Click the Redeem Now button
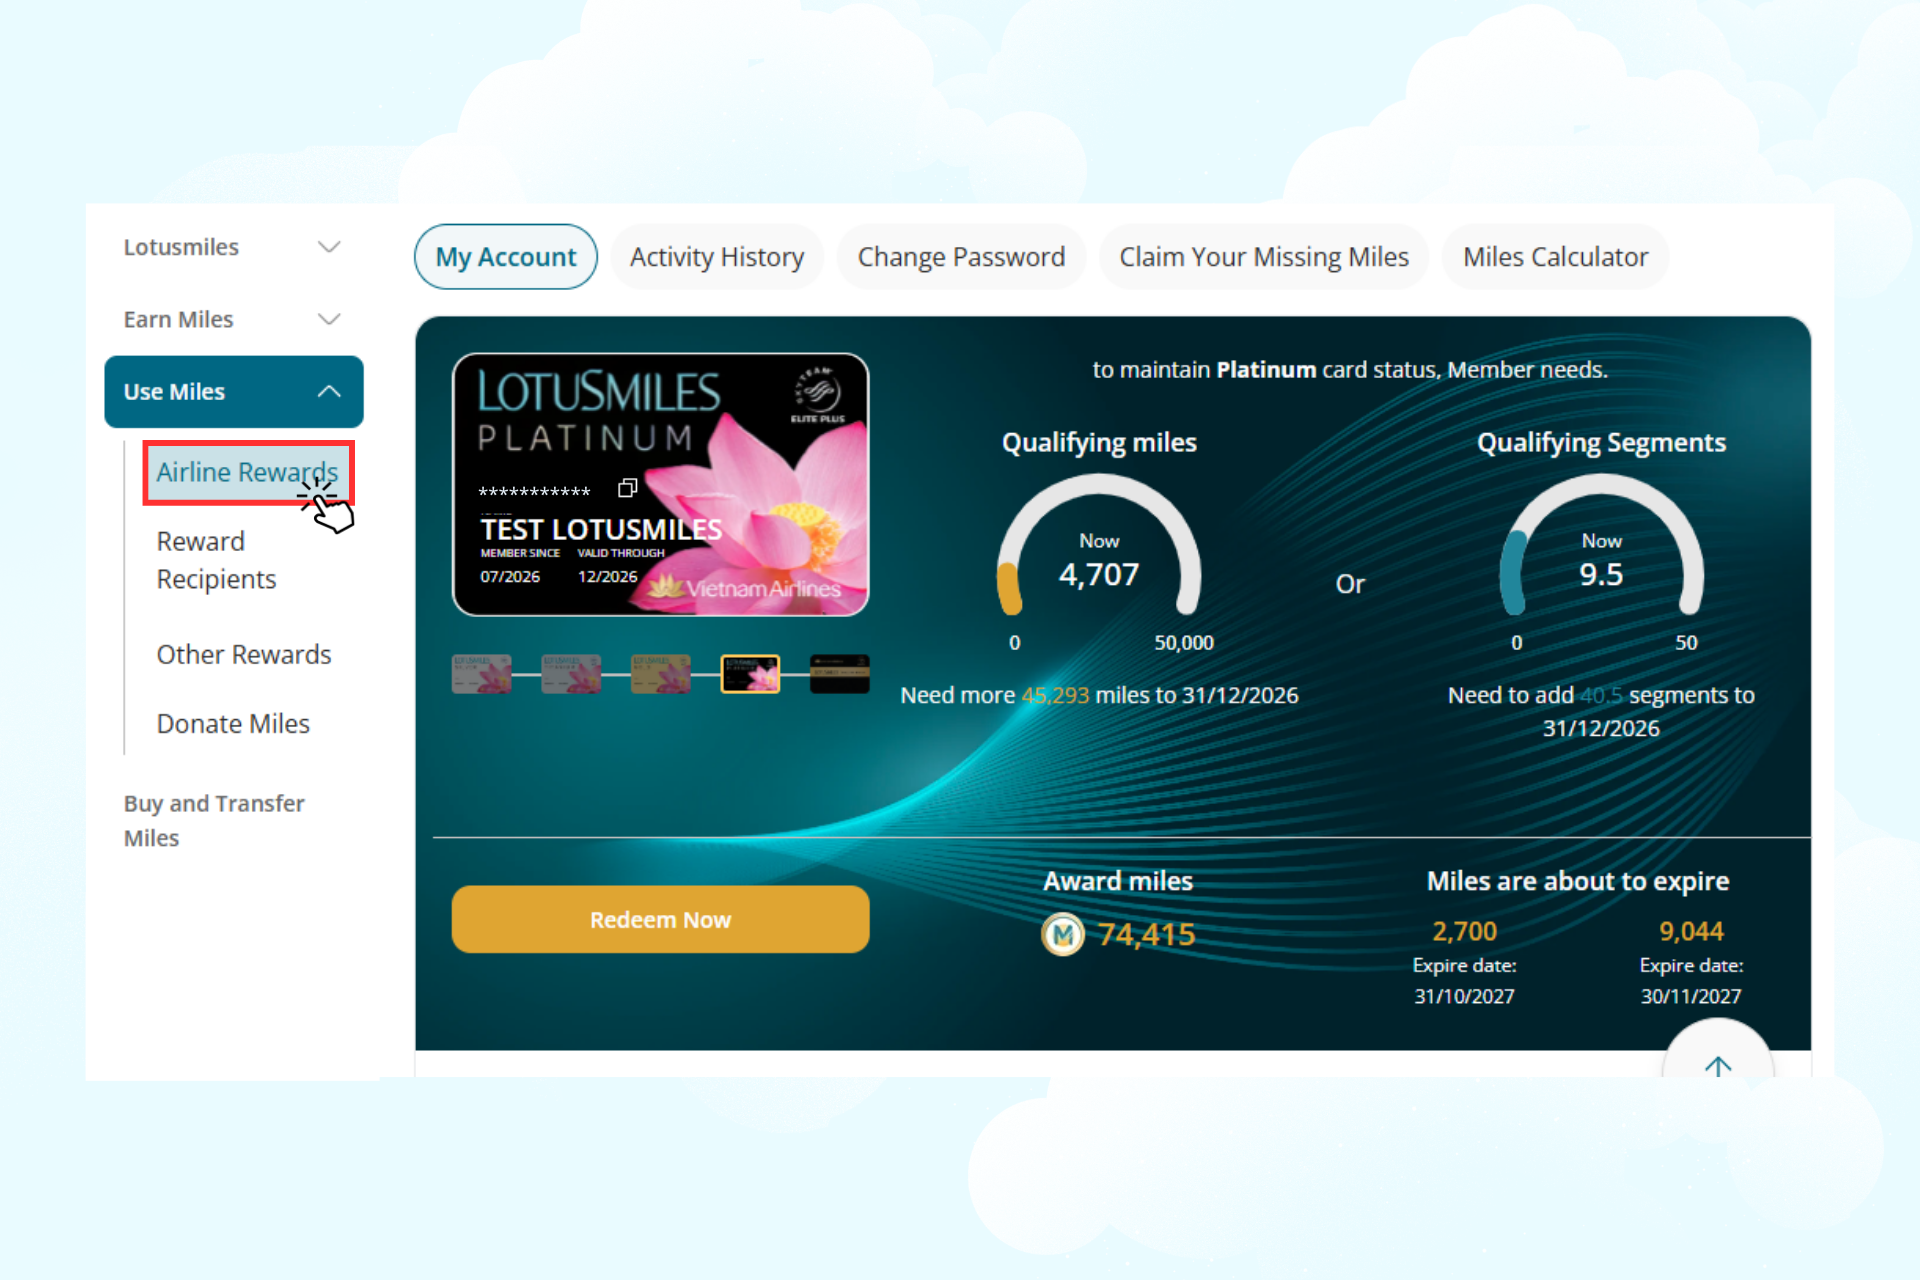This screenshot has width=1920, height=1280. pyautogui.click(x=660, y=919)
